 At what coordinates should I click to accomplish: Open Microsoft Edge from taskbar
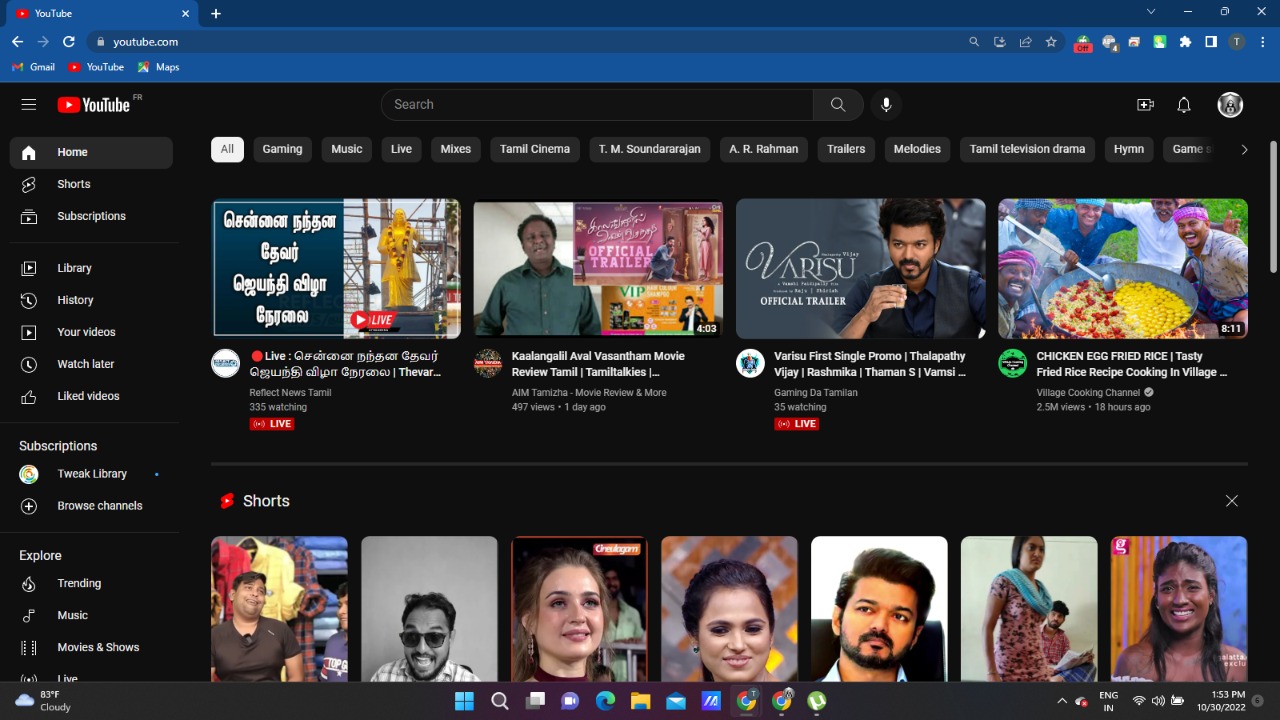605,701
